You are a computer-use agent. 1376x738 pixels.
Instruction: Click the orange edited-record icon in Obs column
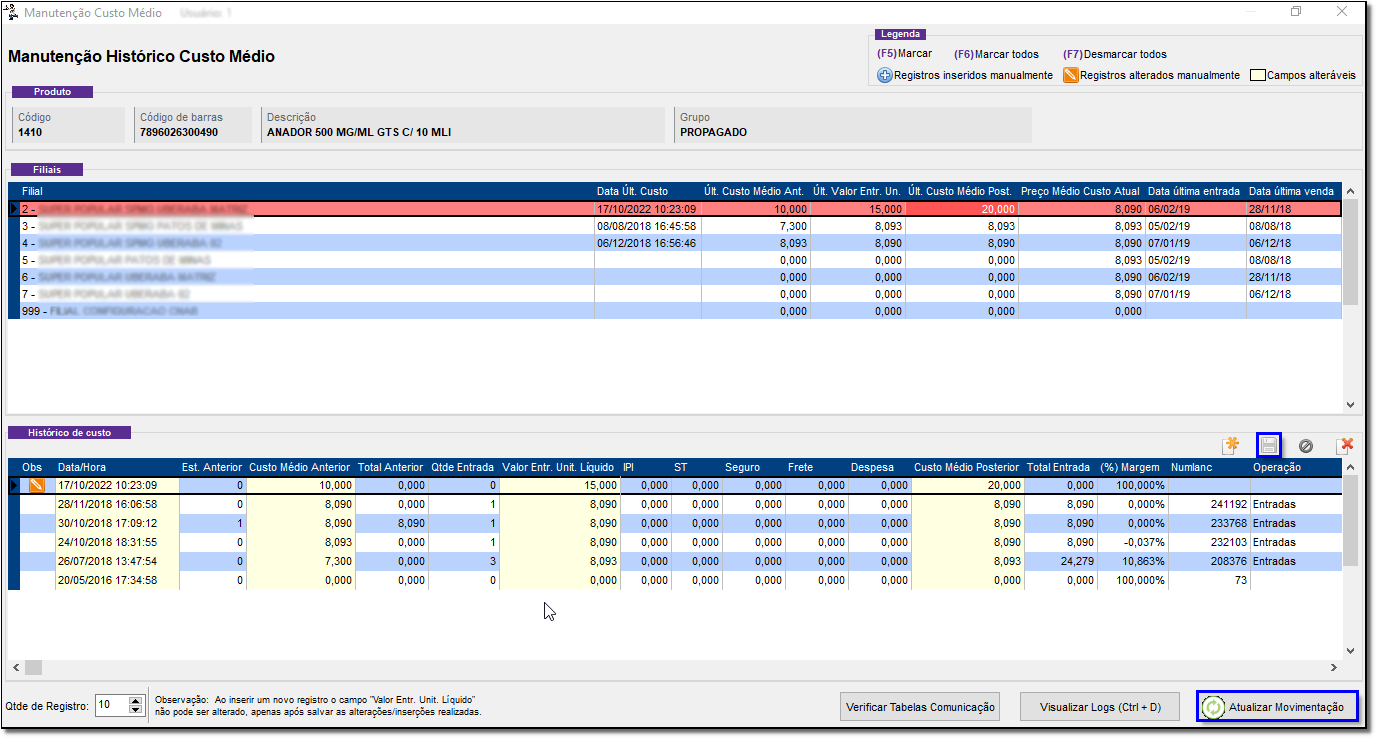(x=36, y=486)
